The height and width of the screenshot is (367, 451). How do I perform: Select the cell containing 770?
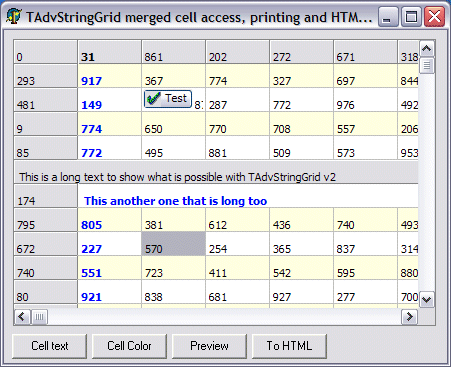click(x=238, y=124)
